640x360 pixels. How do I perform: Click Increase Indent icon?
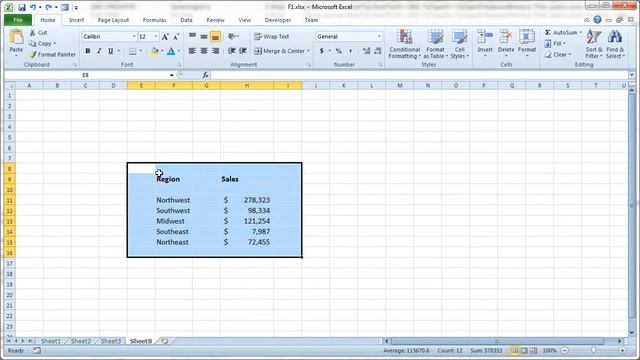point(243,51)
